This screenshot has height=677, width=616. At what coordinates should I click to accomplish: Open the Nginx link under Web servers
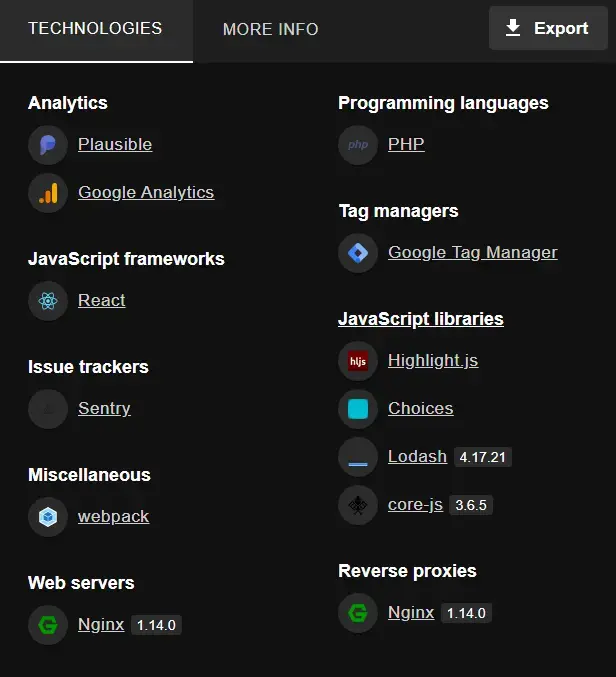pyautogui.click(x=101, y=624)
